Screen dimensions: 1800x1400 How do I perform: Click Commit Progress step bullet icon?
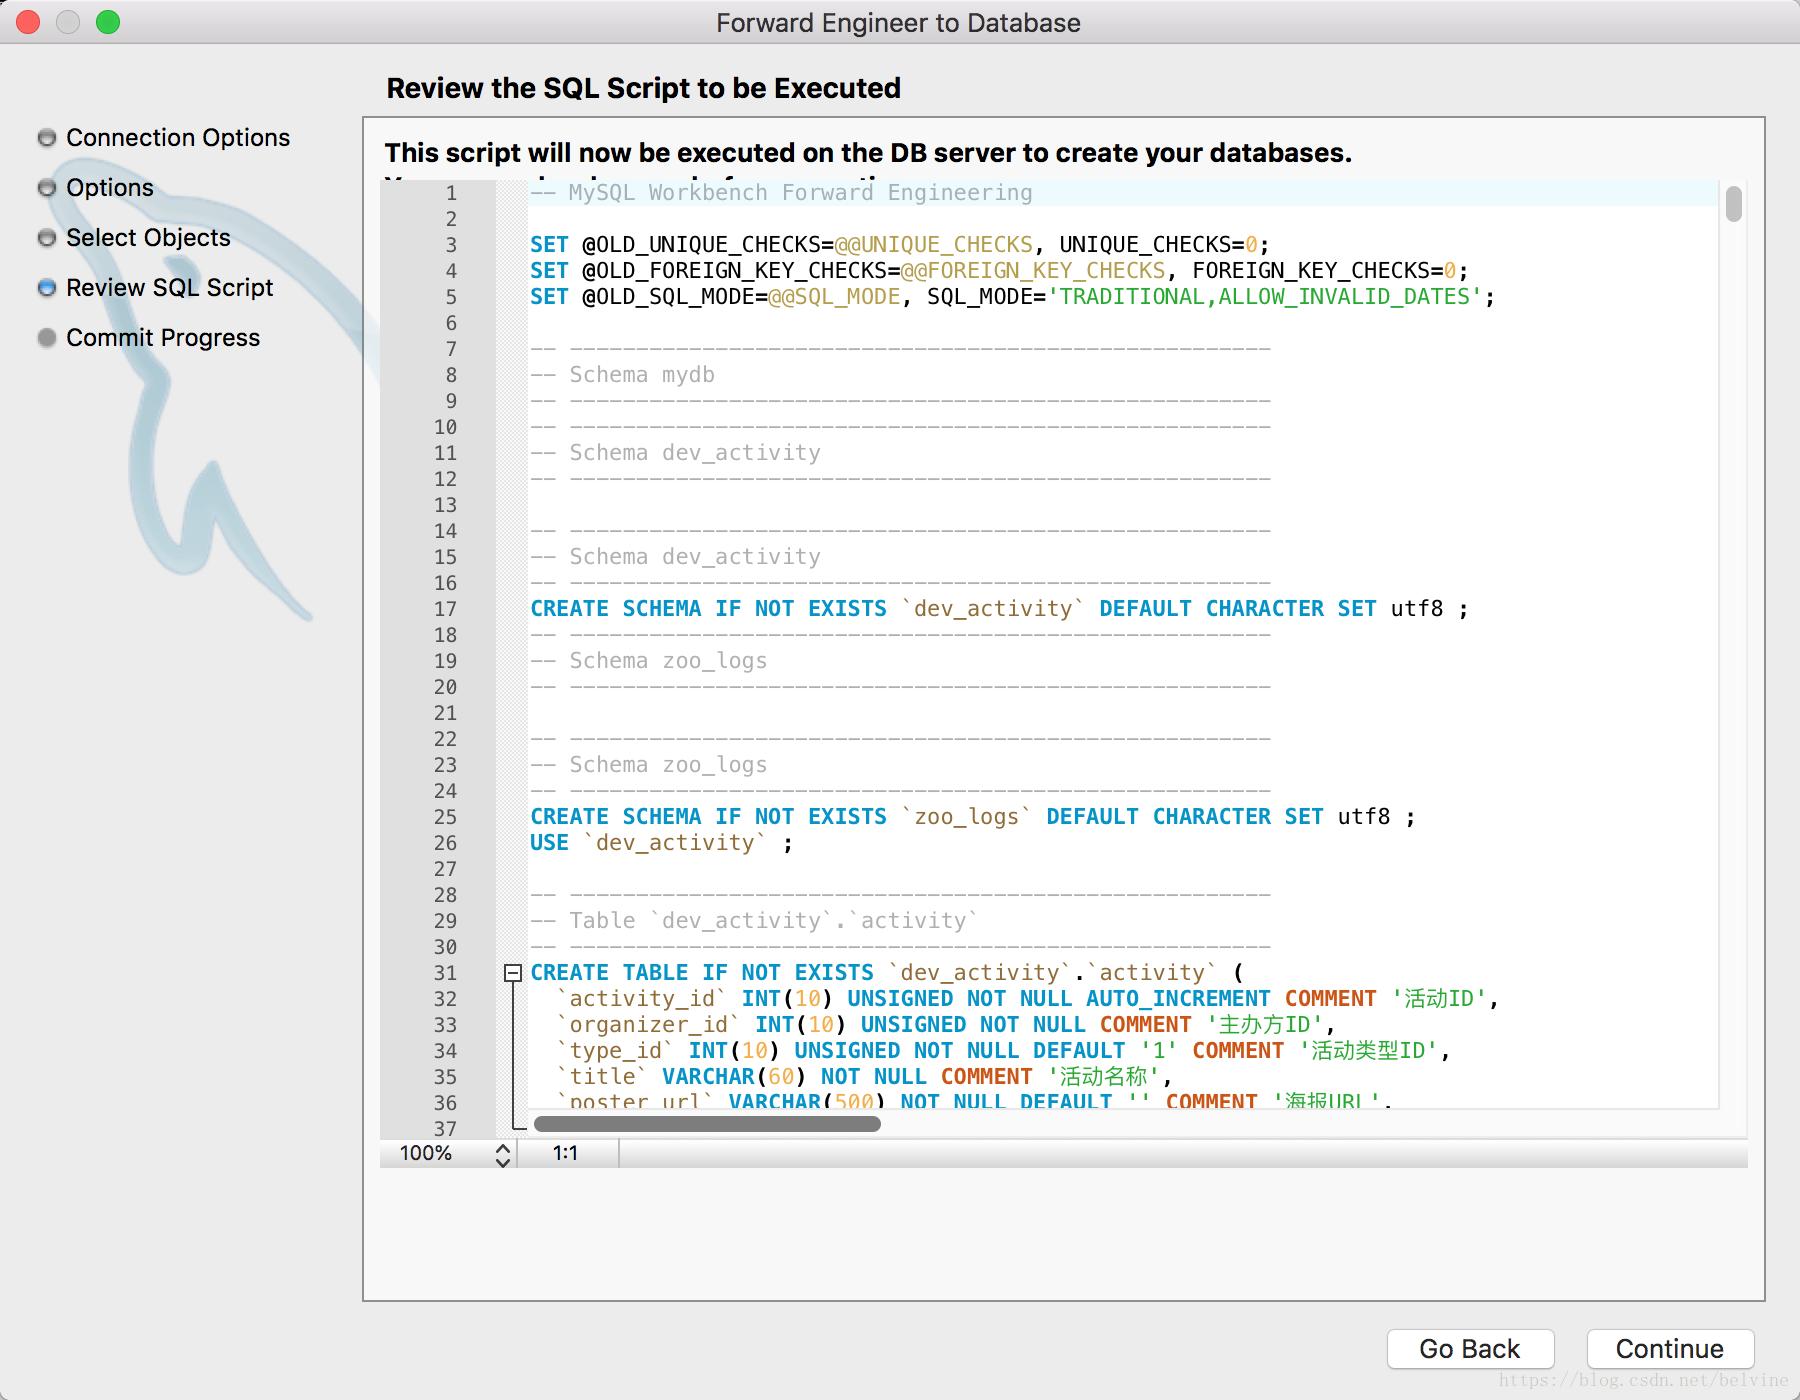[x=46, y=337]
